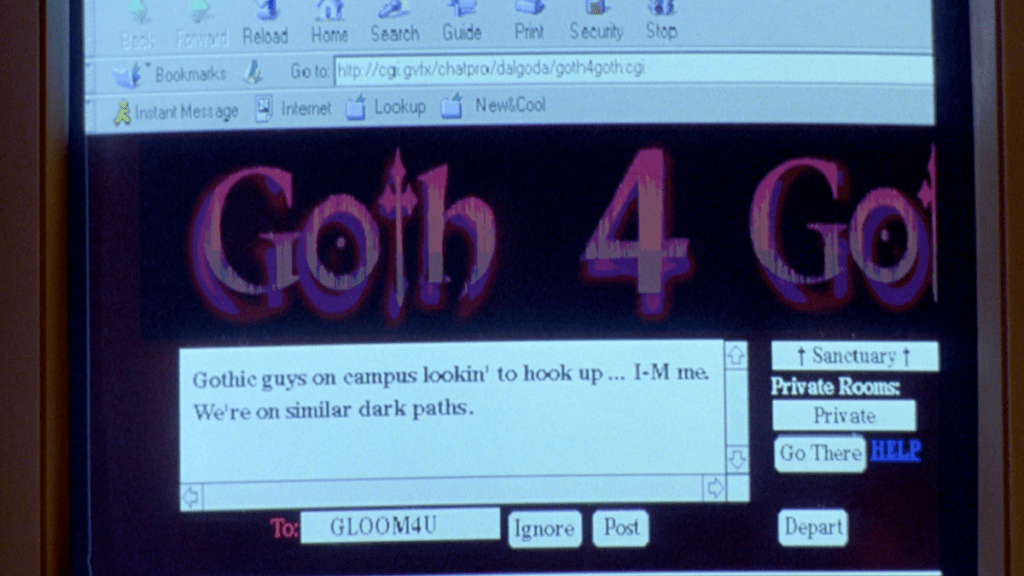Viewport: 1024px width, 576px height.
Task: Open the HELP link
Action: click(x=895, y=451)
